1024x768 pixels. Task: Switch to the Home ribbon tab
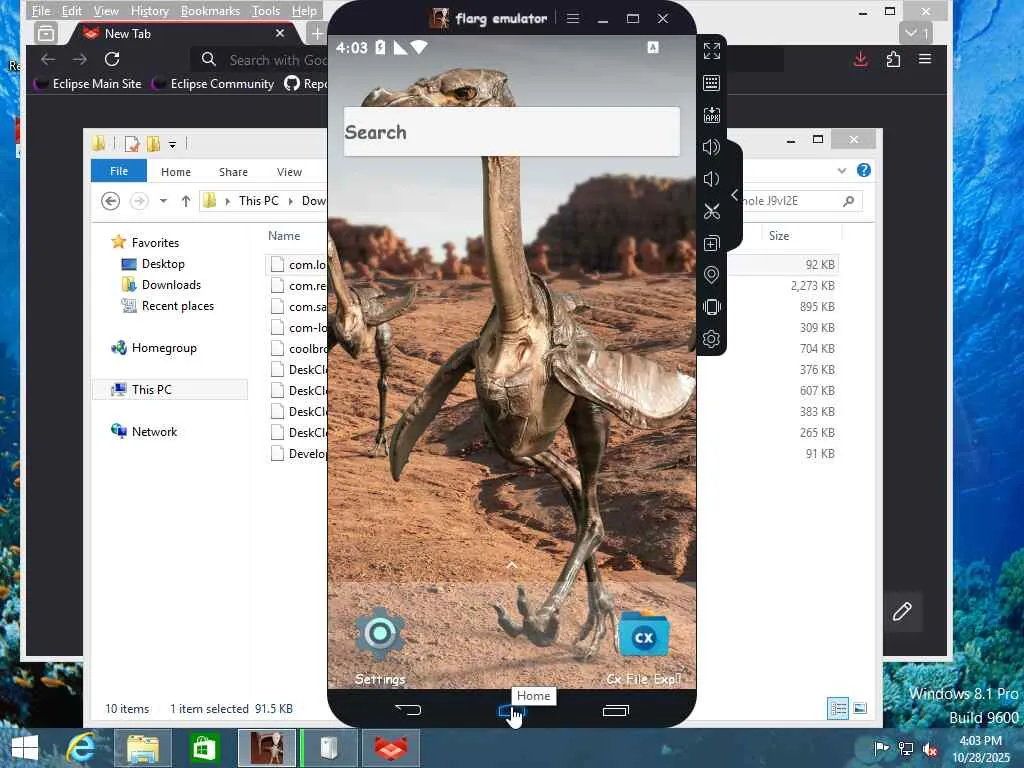pos(176,172)
